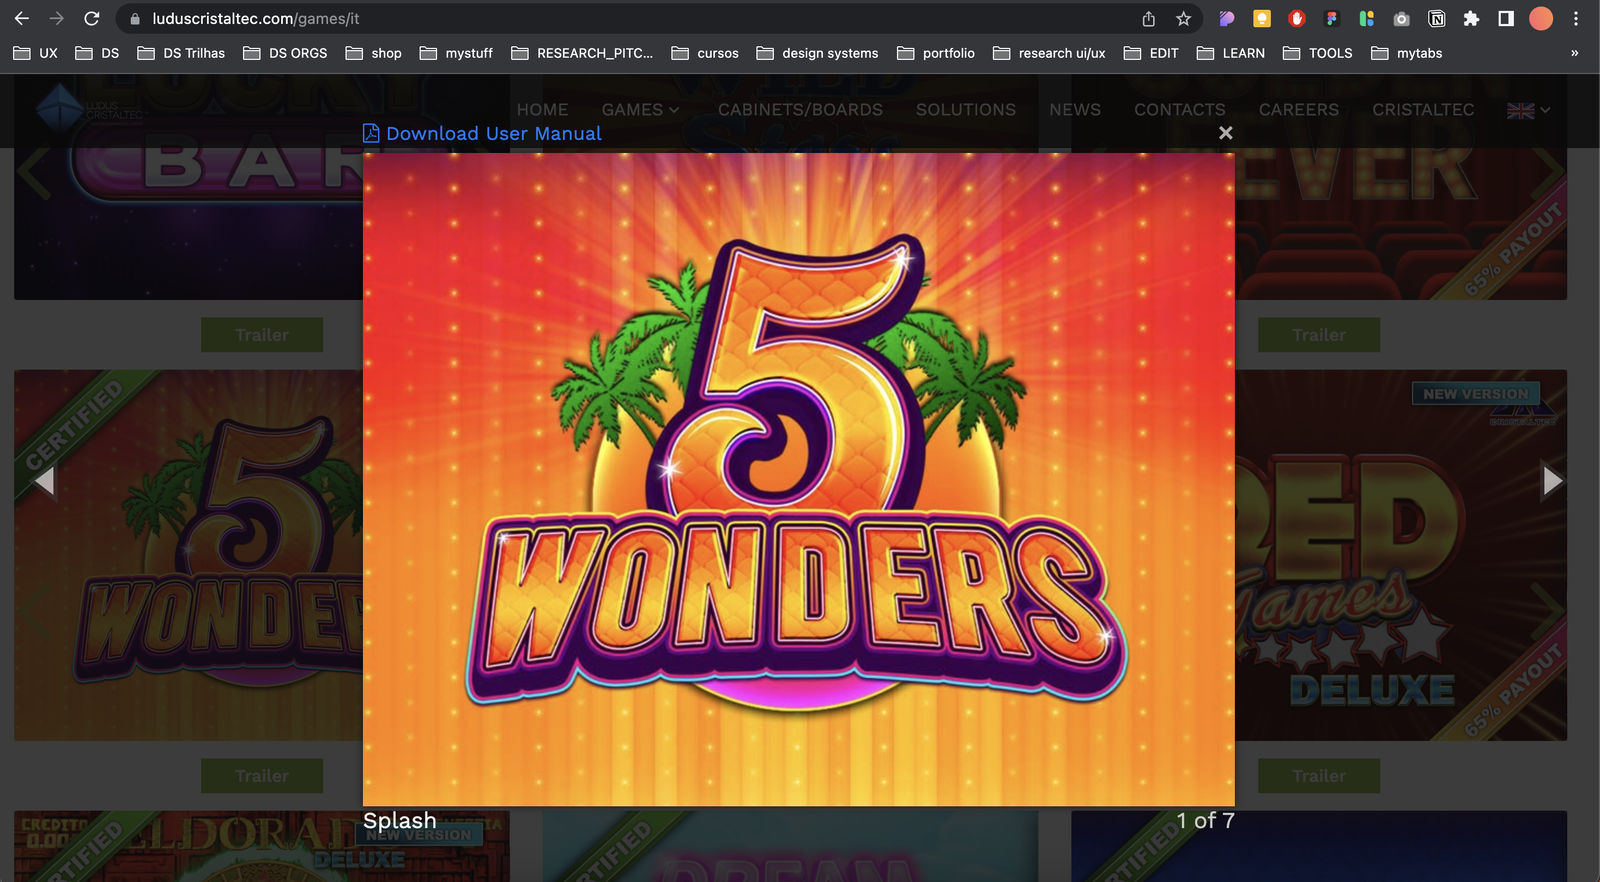Open the research ui/ux bookmarks folder
Screen dimensions: 1600x882
point(1048,53)
